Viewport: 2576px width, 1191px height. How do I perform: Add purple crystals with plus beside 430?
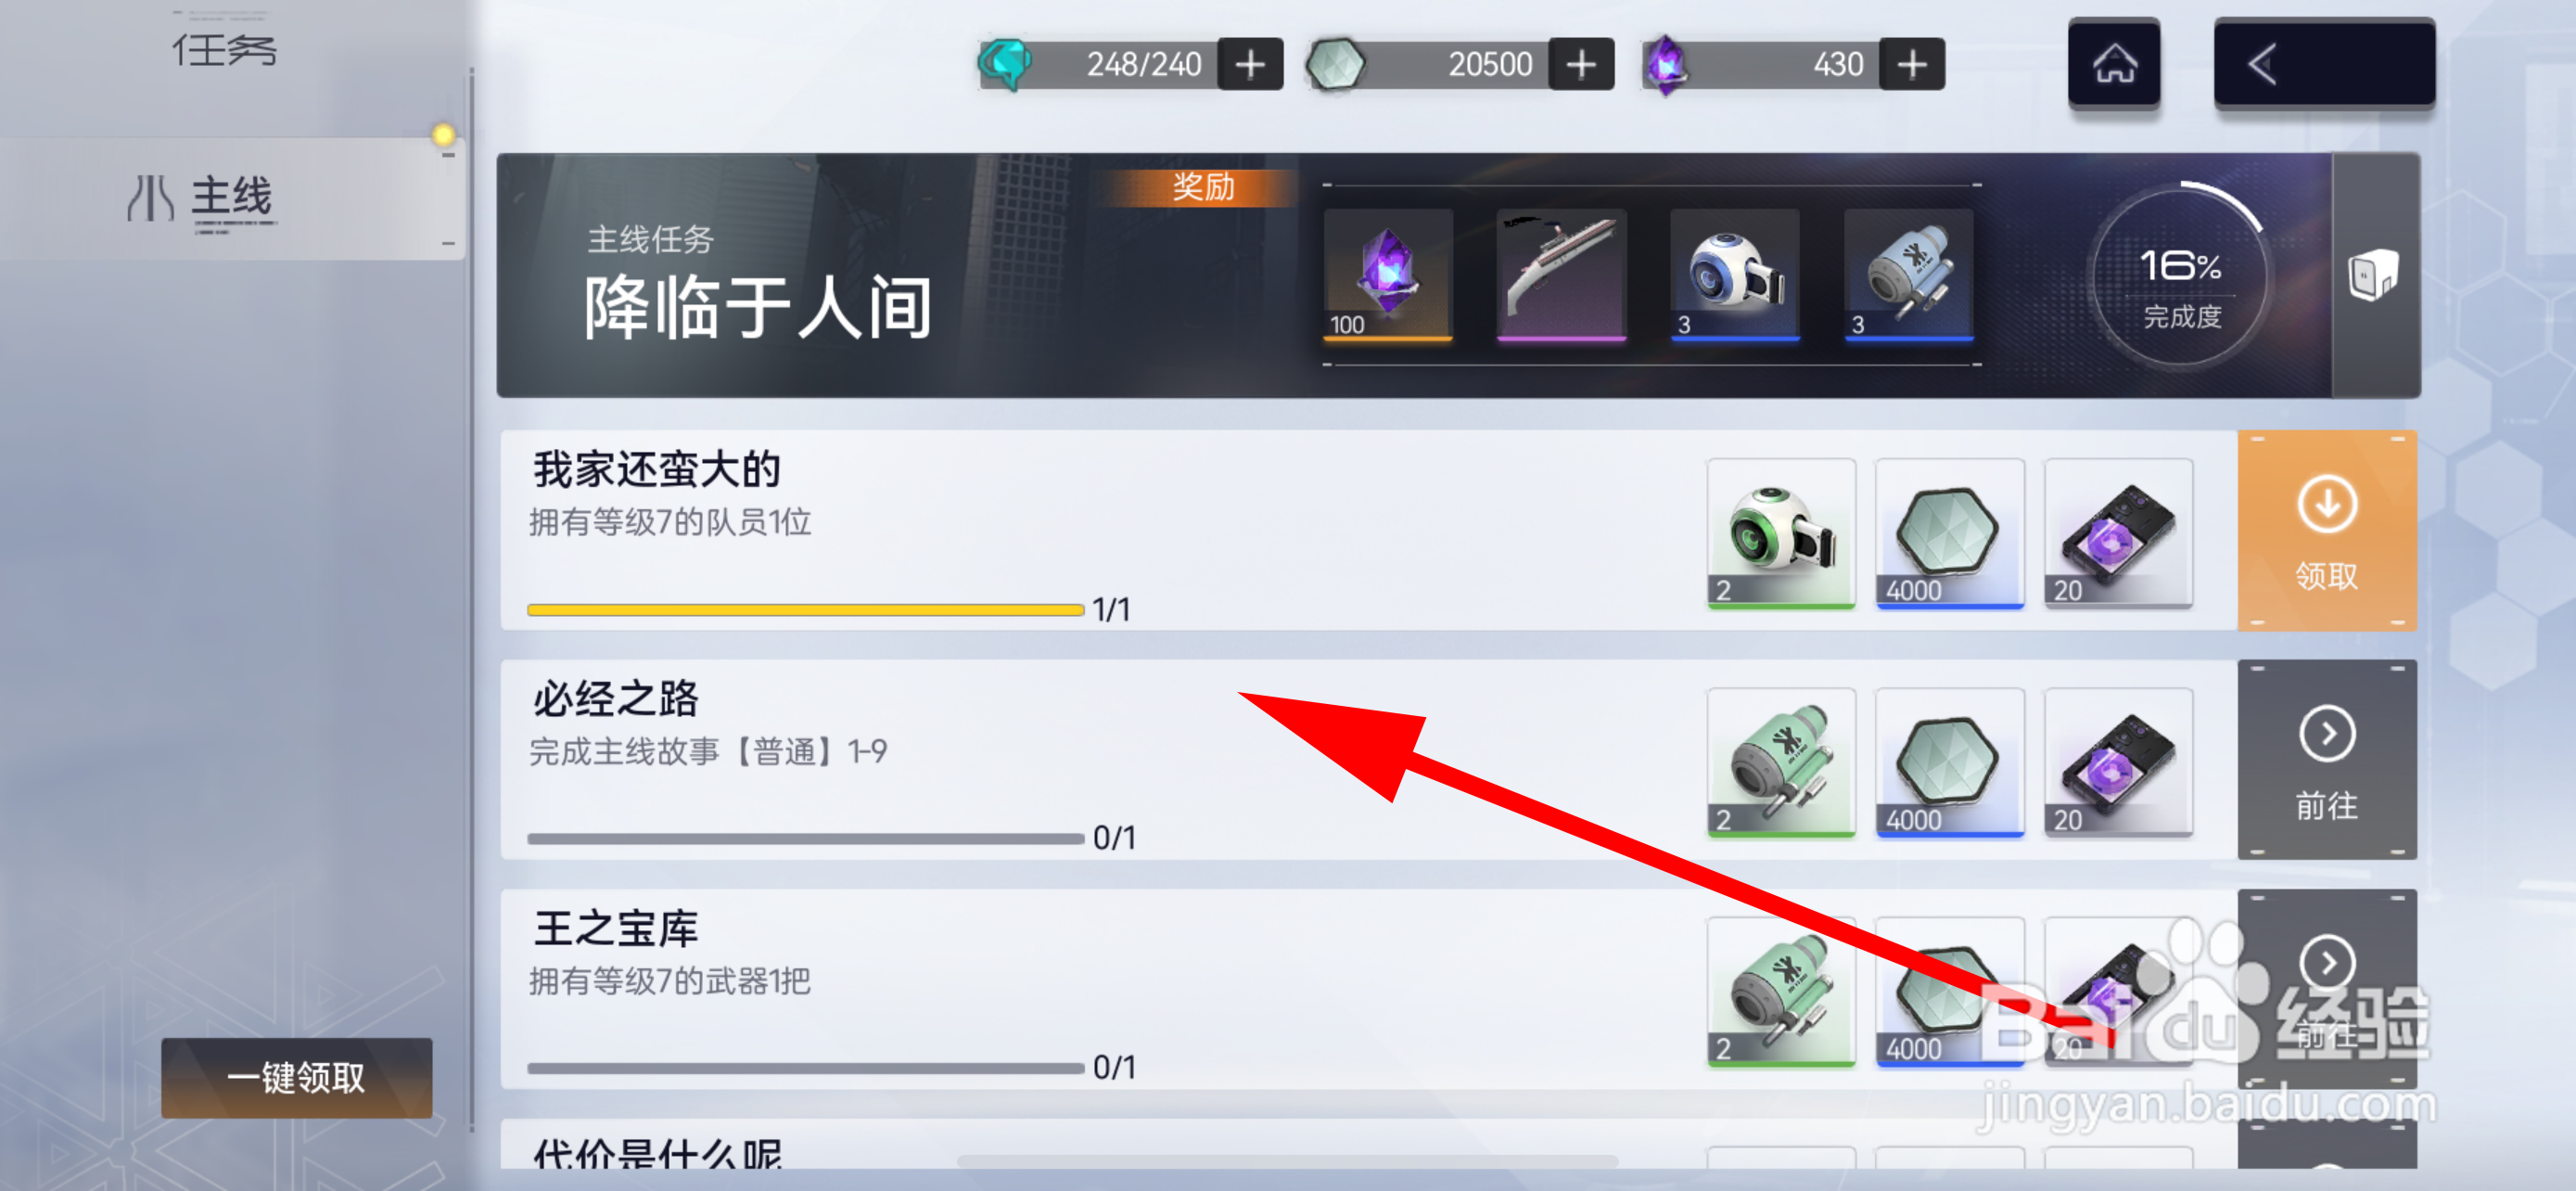(x=1912, y=65)
